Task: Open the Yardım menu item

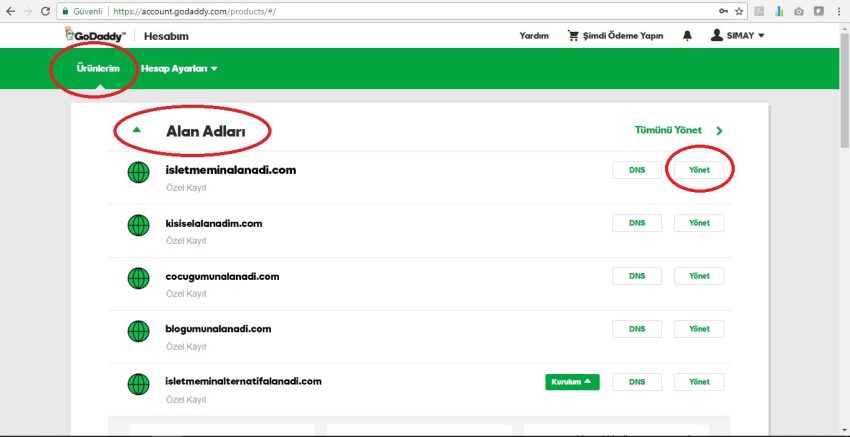Action: (534, 36)
